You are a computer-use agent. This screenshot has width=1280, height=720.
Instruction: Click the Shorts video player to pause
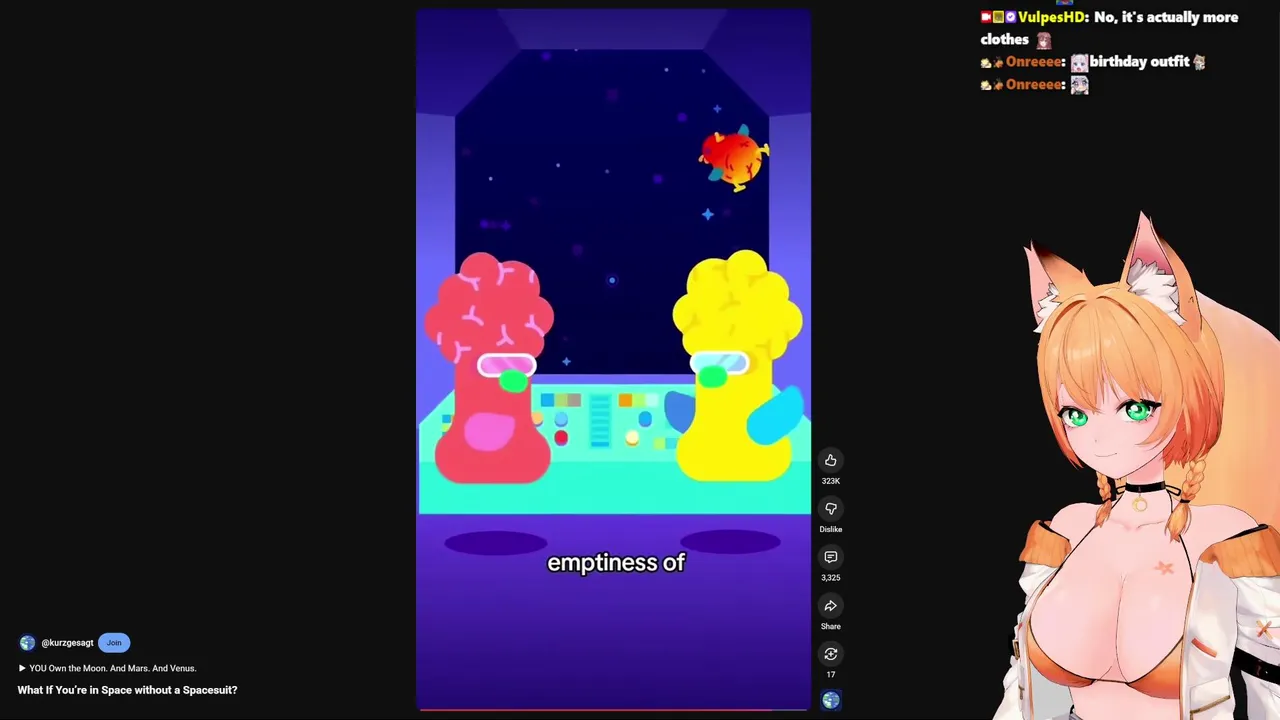(x=613, y=359)
